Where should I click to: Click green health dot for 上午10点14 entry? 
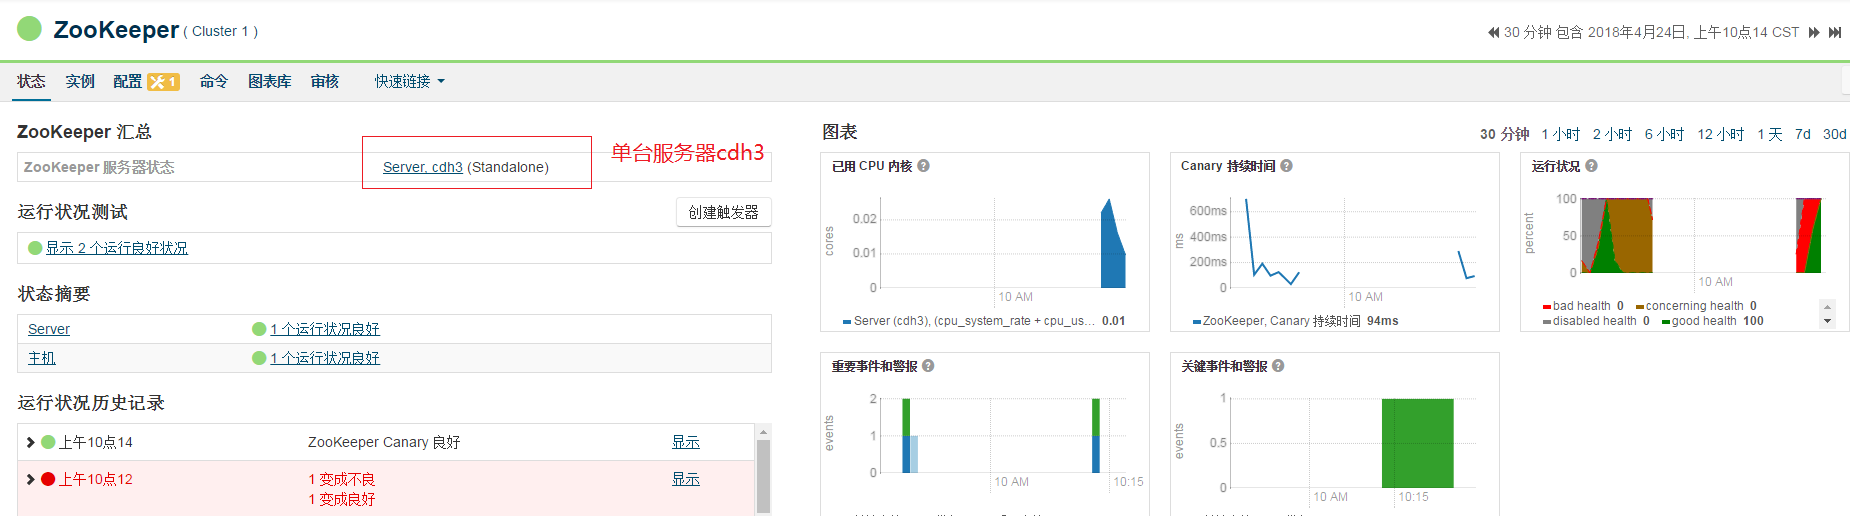[48, 442]
